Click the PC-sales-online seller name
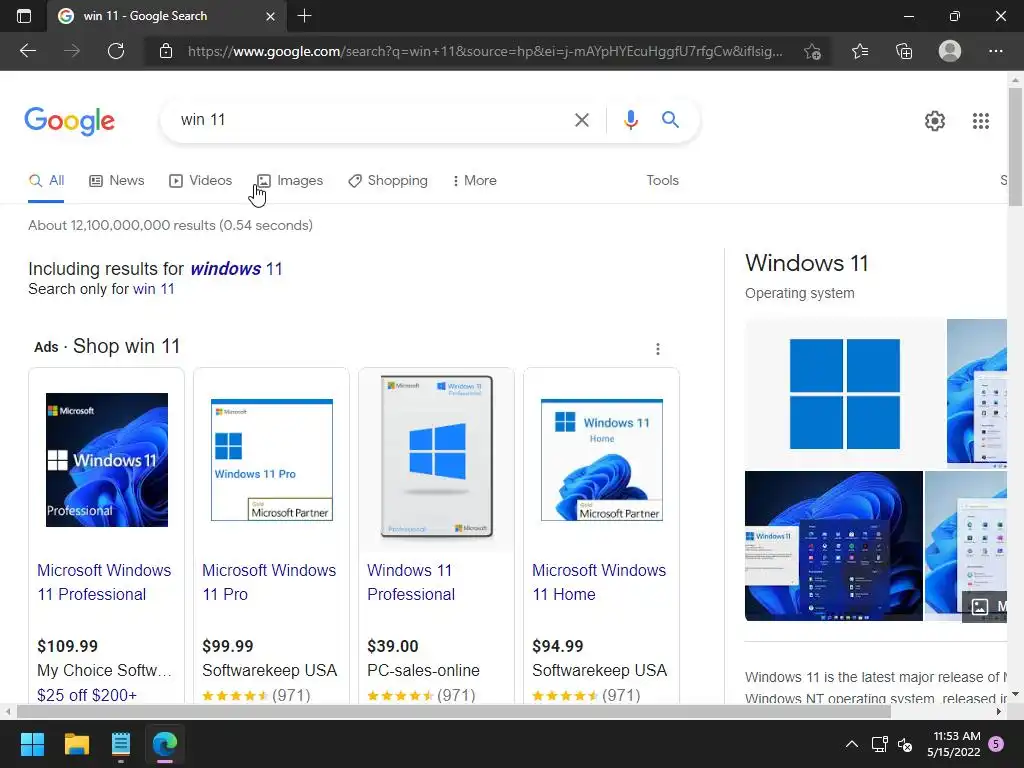The height and width of the screenshot is (768, 1024). coord(423,670)
